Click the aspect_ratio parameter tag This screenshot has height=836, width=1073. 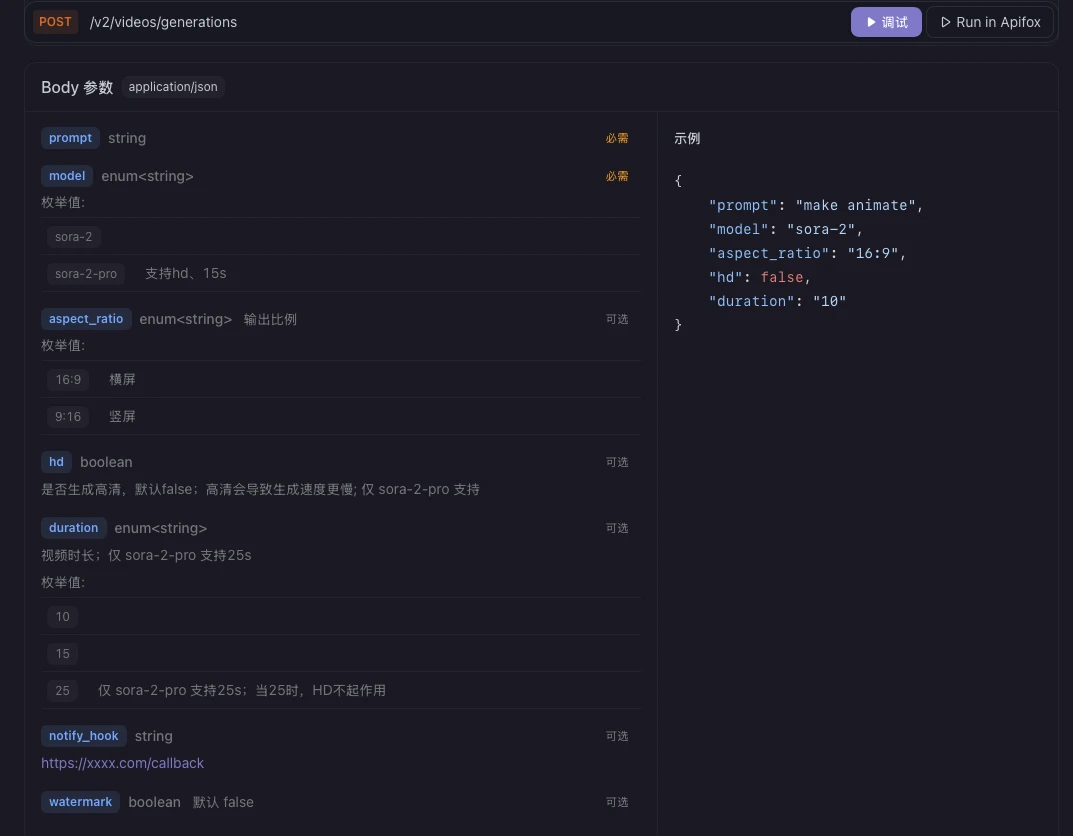pos(86,319)
